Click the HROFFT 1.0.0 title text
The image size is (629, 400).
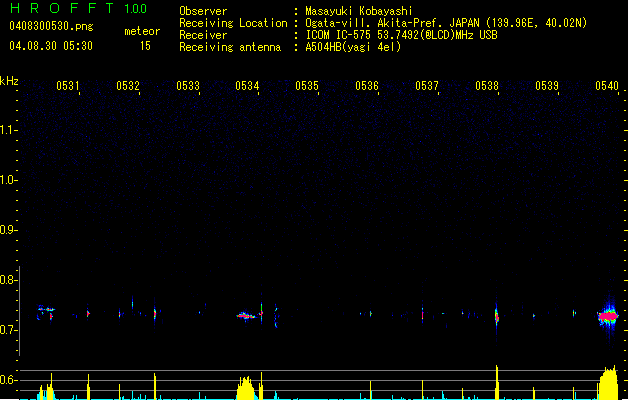[78, 8]
